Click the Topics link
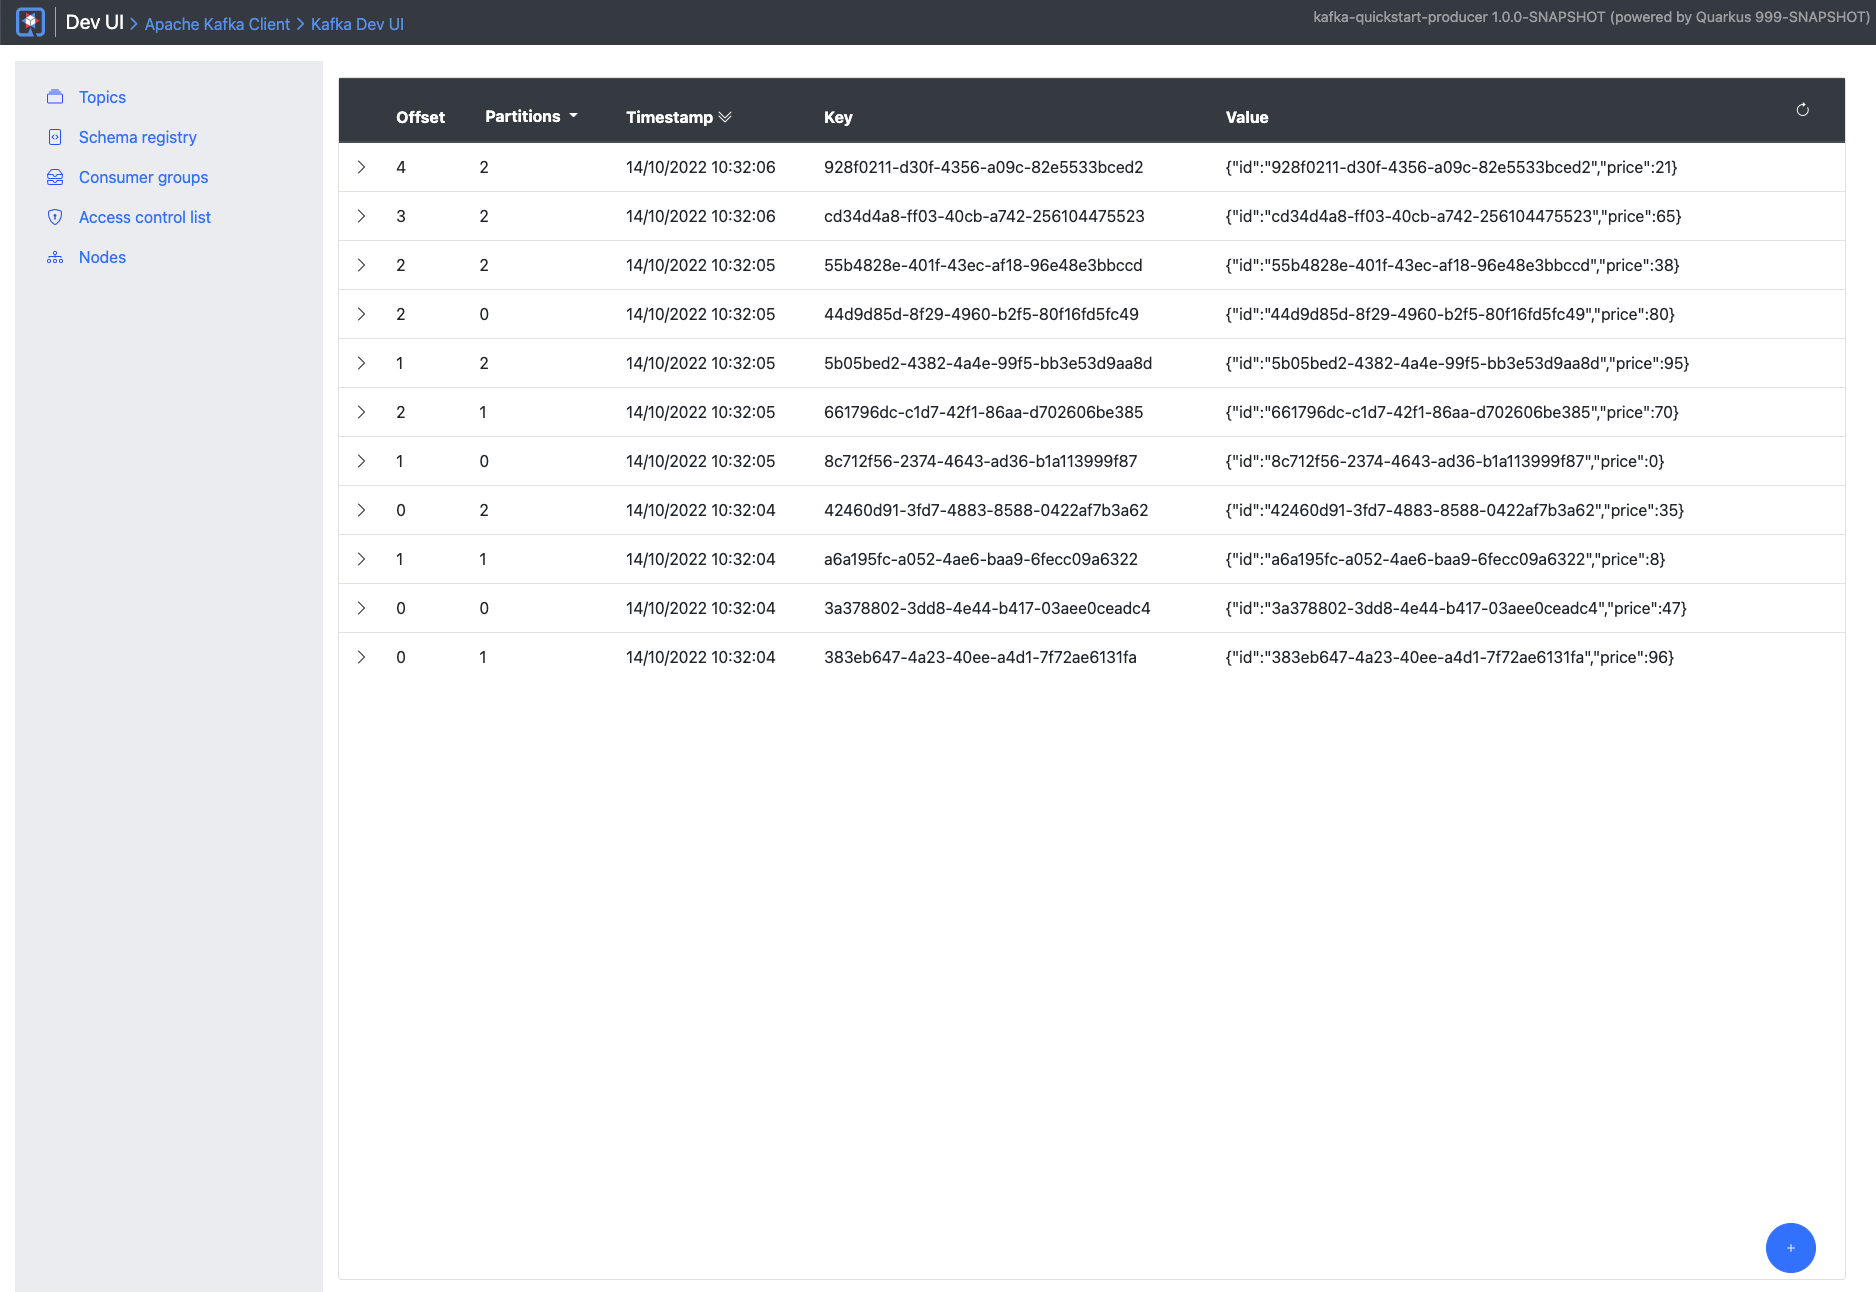The width and height of the screenshot is (1876, 1292). click(x=102, y=97)
